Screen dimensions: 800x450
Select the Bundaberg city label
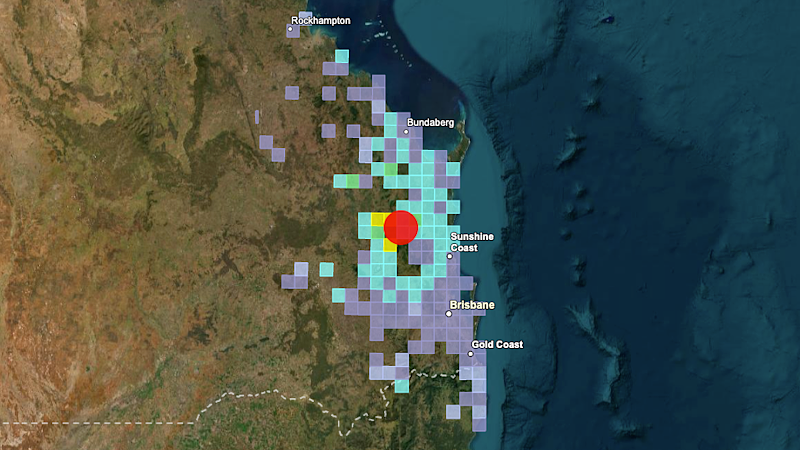point(430,122)
